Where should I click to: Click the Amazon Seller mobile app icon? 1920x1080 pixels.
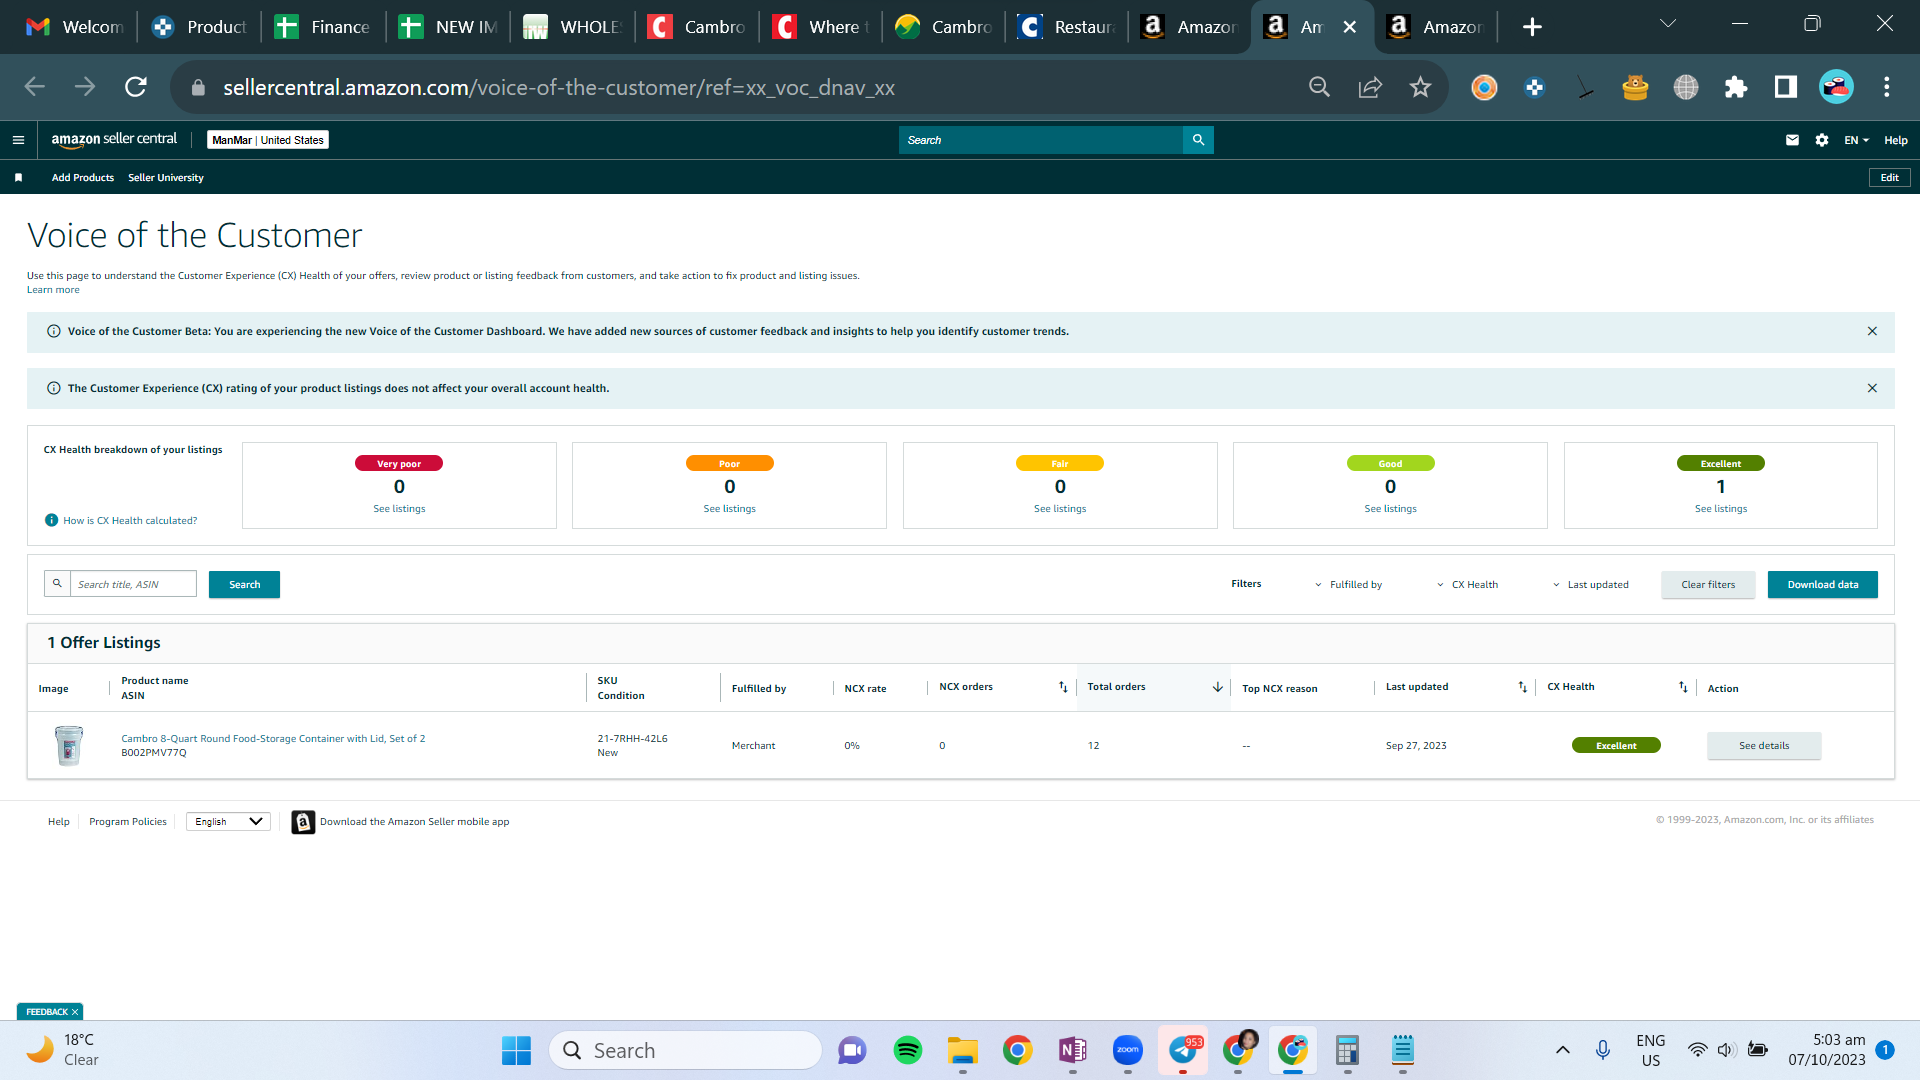(x=303, y=822)
